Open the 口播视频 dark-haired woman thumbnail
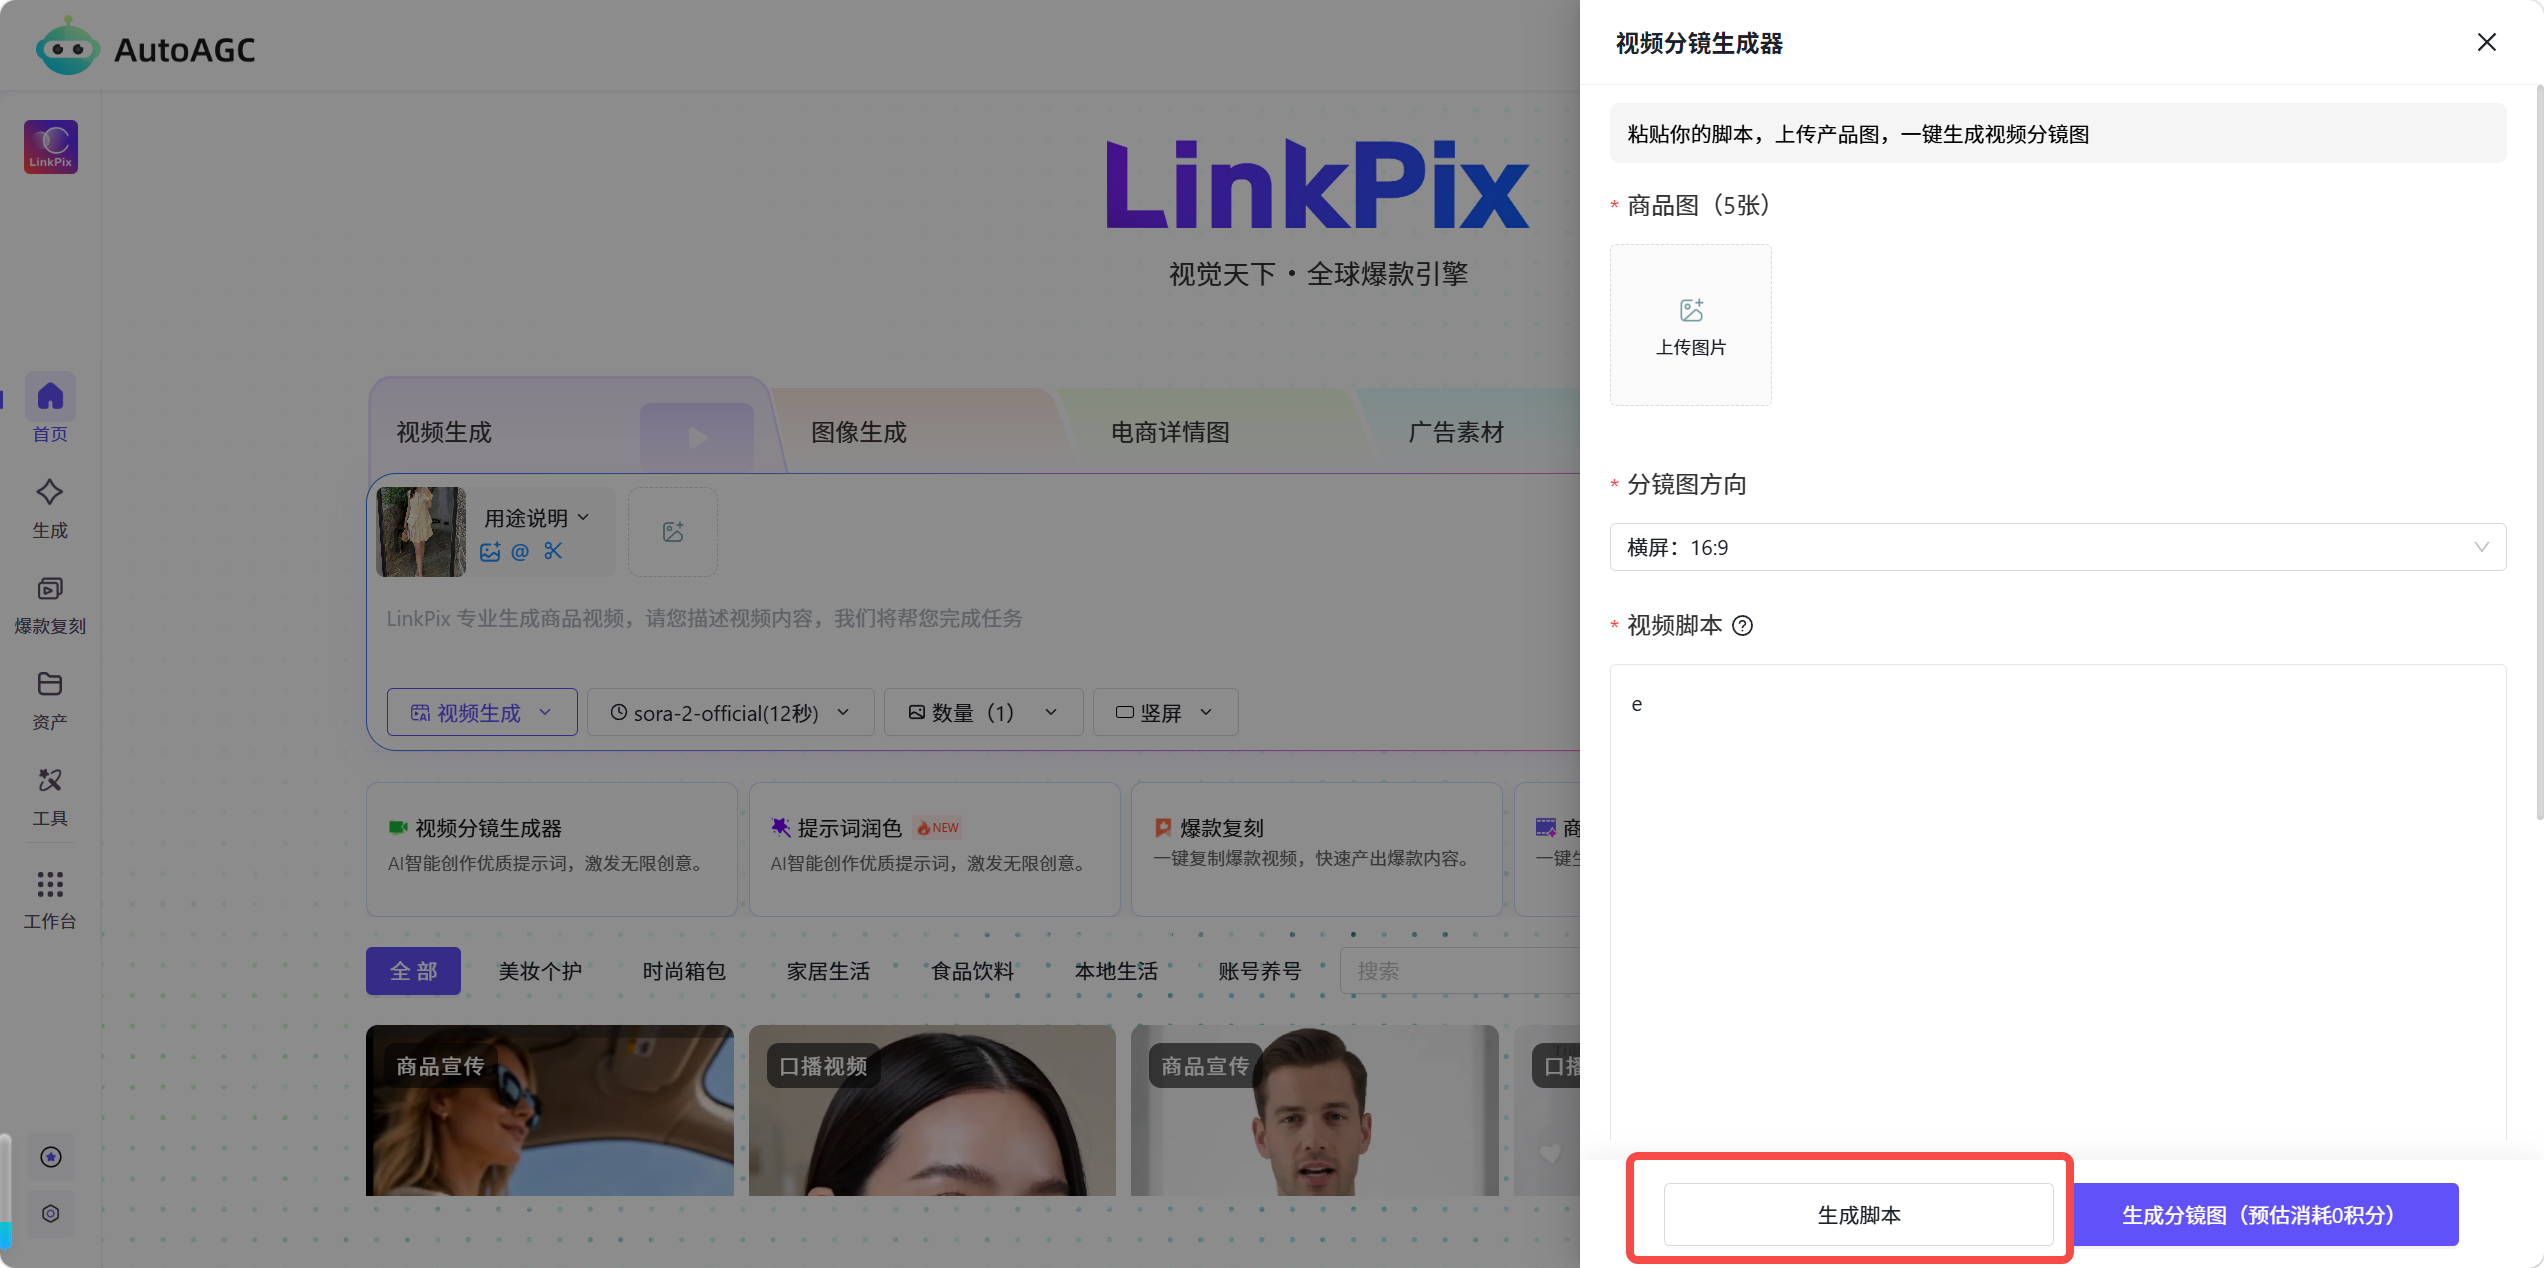This screenshot has width=2544, height=1268. click(932, 1110)
